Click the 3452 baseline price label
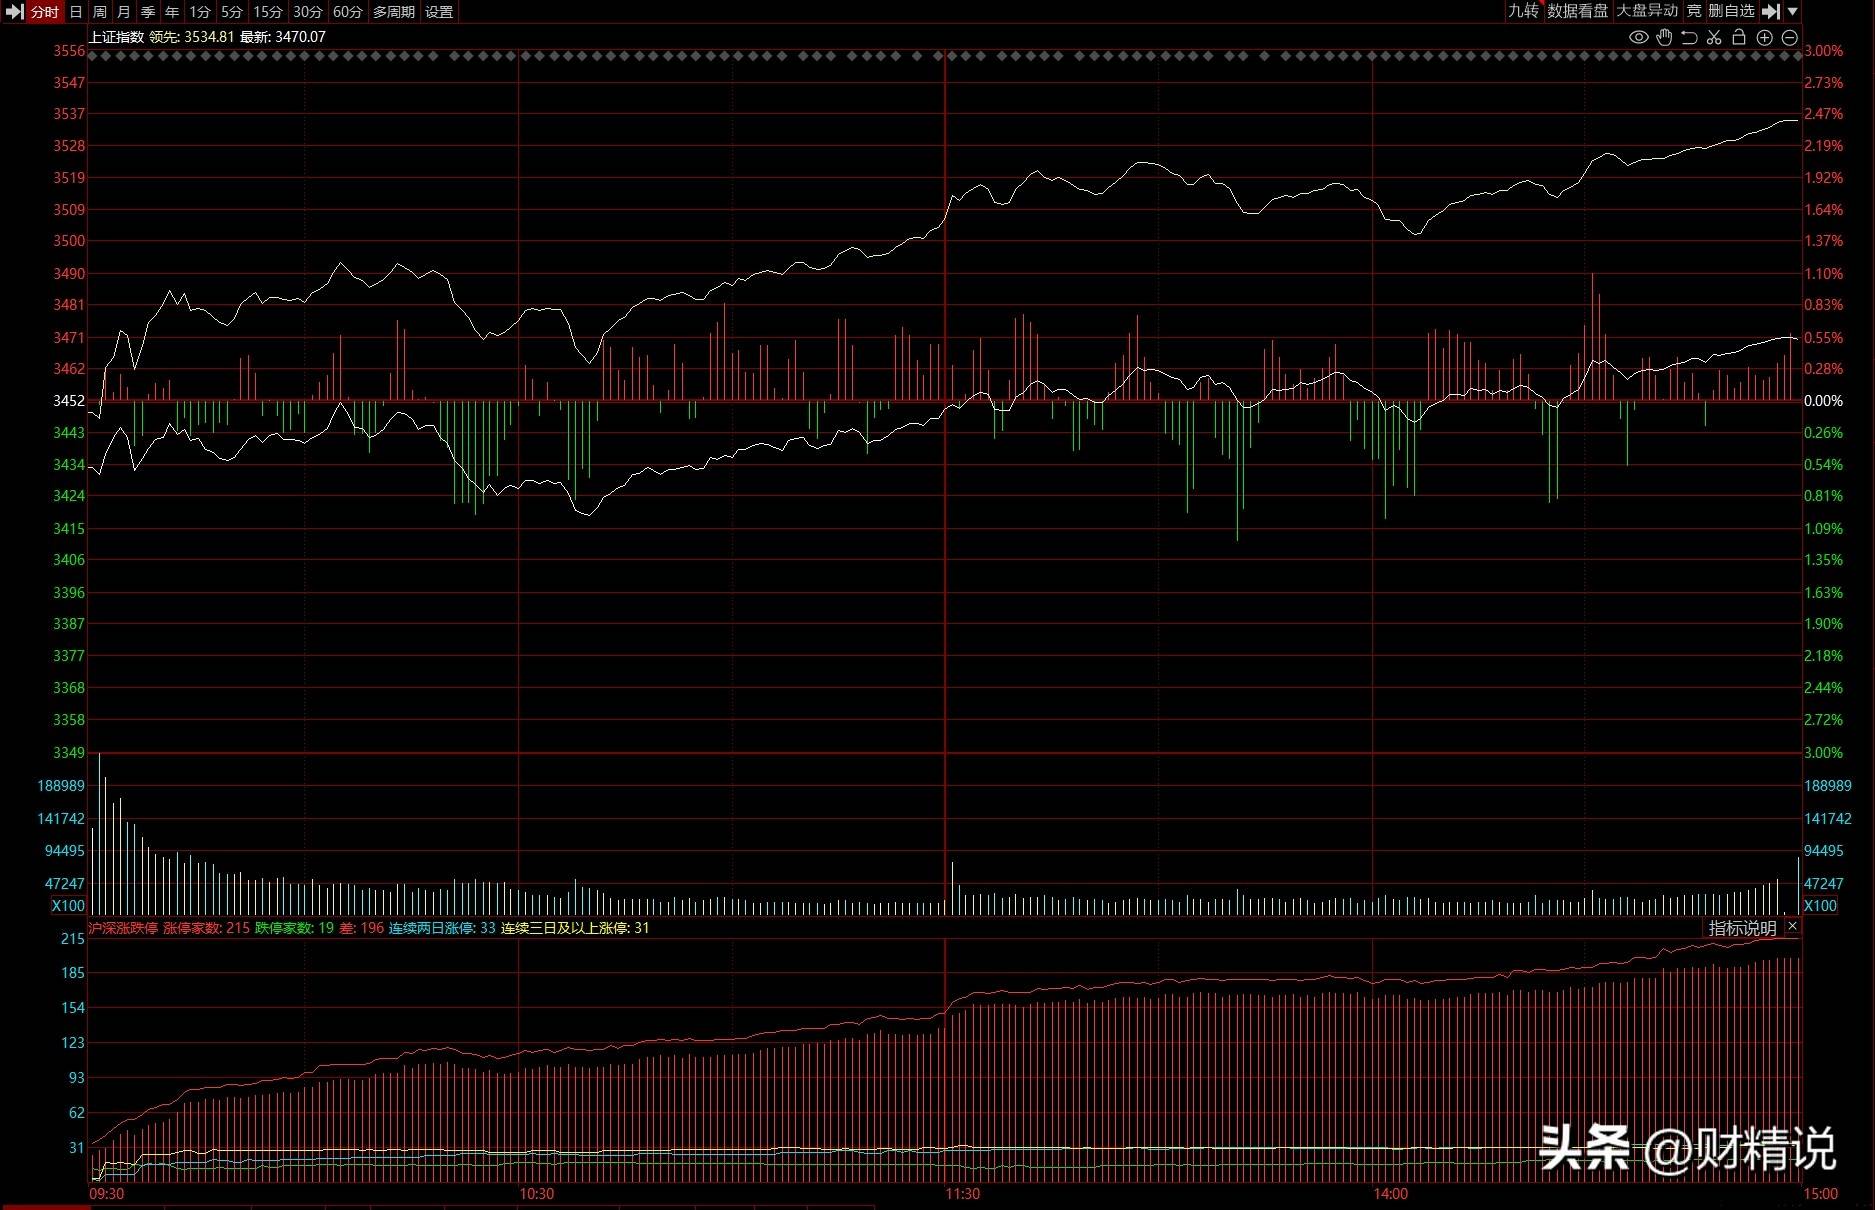This screenshot has width=1875, height=1210. pos(69,401)
